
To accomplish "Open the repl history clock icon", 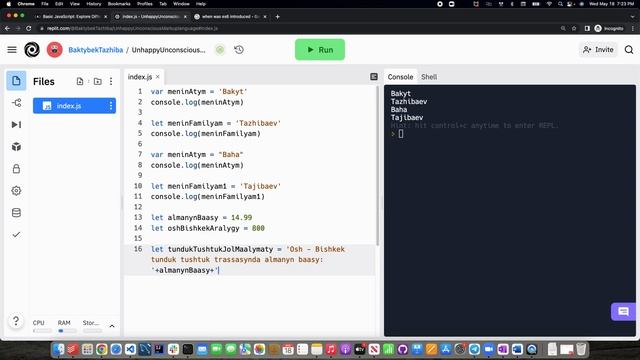I will [239, 50].
